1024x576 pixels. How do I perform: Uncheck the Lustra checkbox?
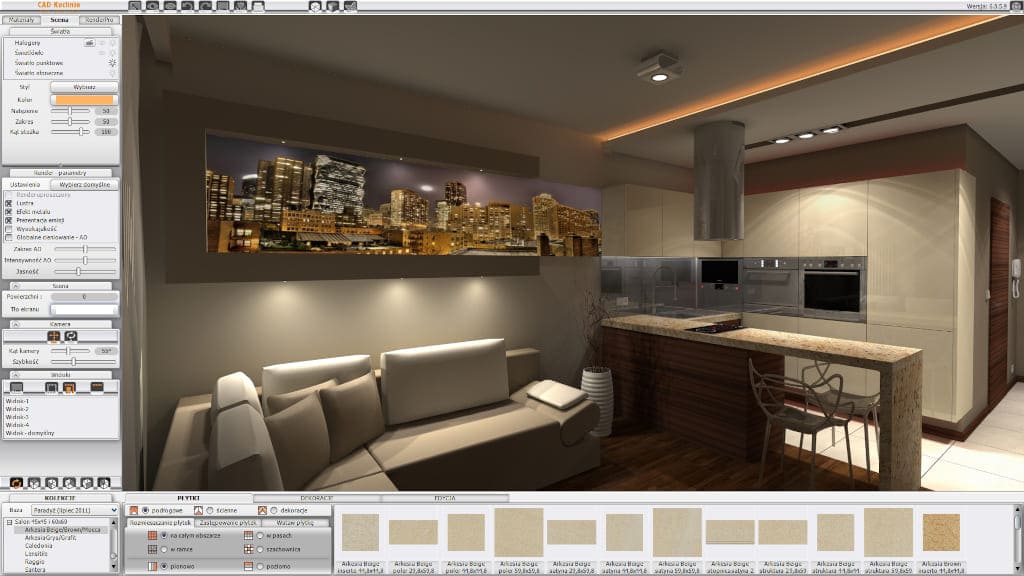[x=9, y=202]
